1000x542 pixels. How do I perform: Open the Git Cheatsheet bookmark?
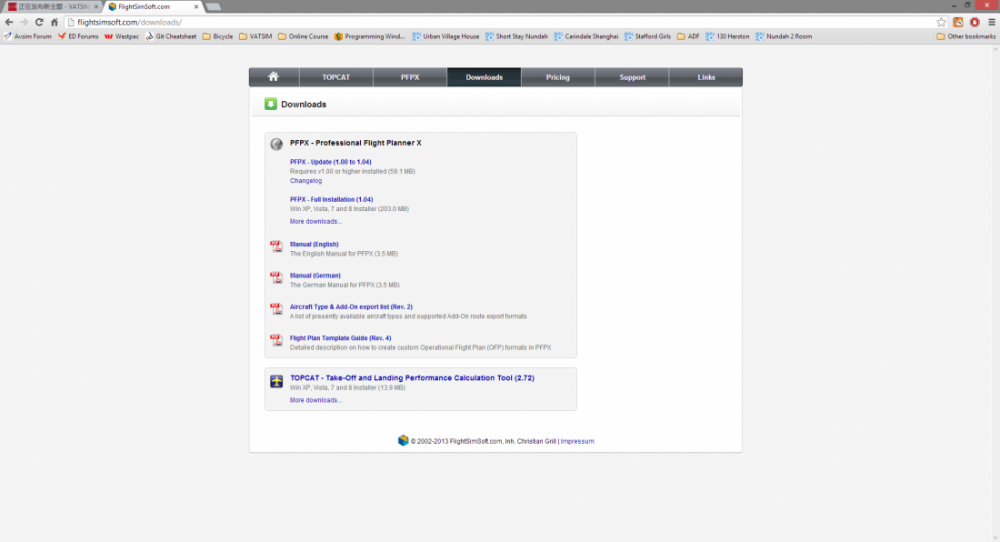coord(171,36)
